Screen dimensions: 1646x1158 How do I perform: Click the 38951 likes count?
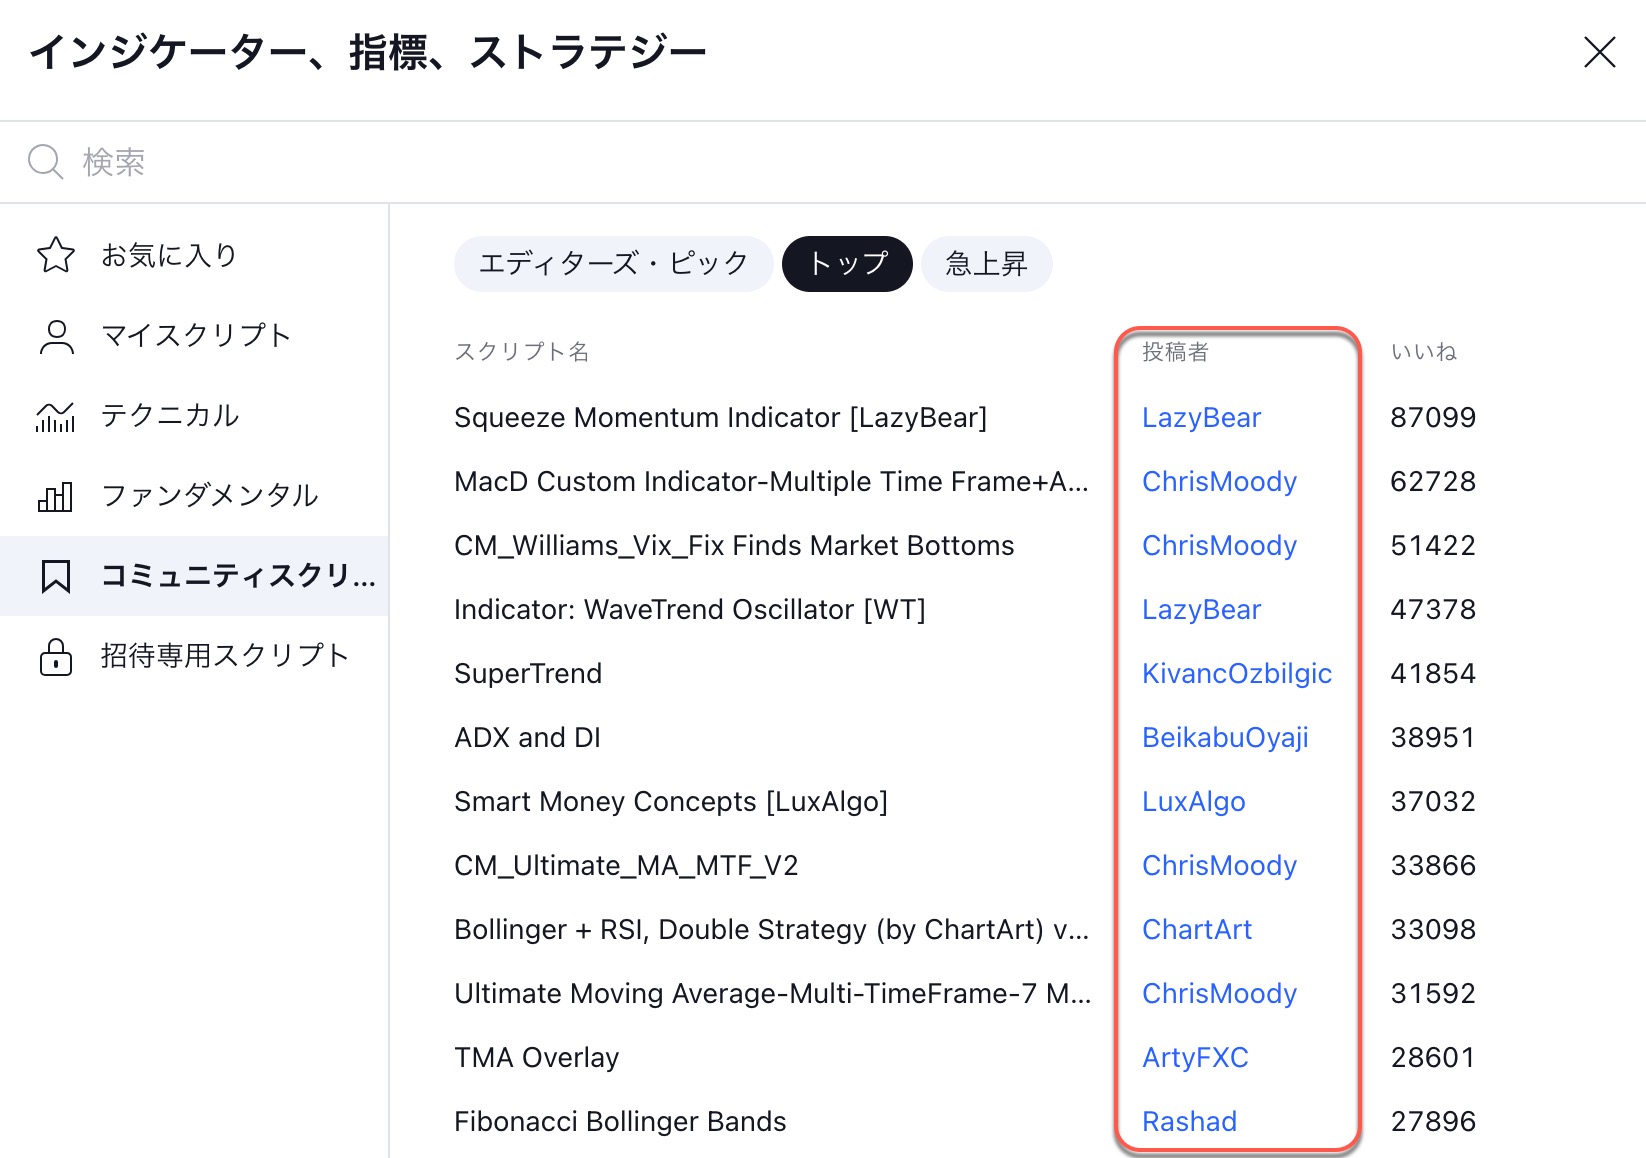point(1433,738)
